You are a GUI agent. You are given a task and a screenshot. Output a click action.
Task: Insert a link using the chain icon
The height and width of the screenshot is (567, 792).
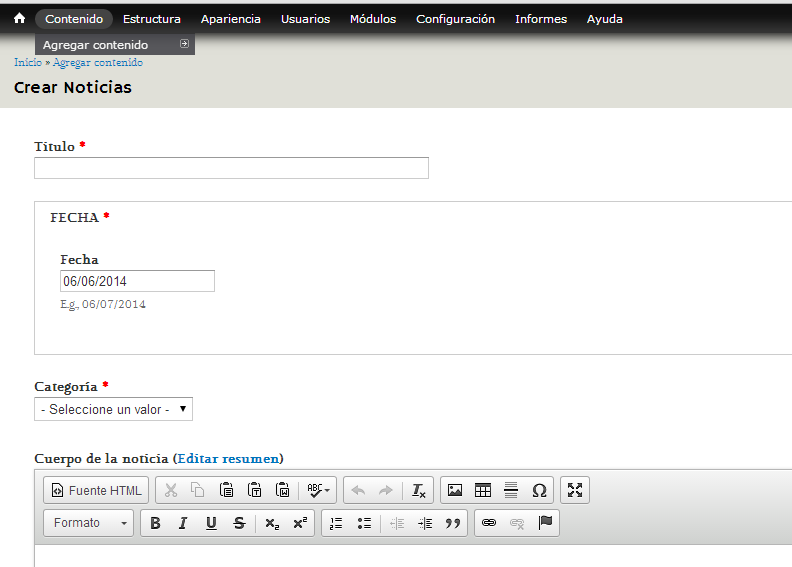click(x=489, y=523)
